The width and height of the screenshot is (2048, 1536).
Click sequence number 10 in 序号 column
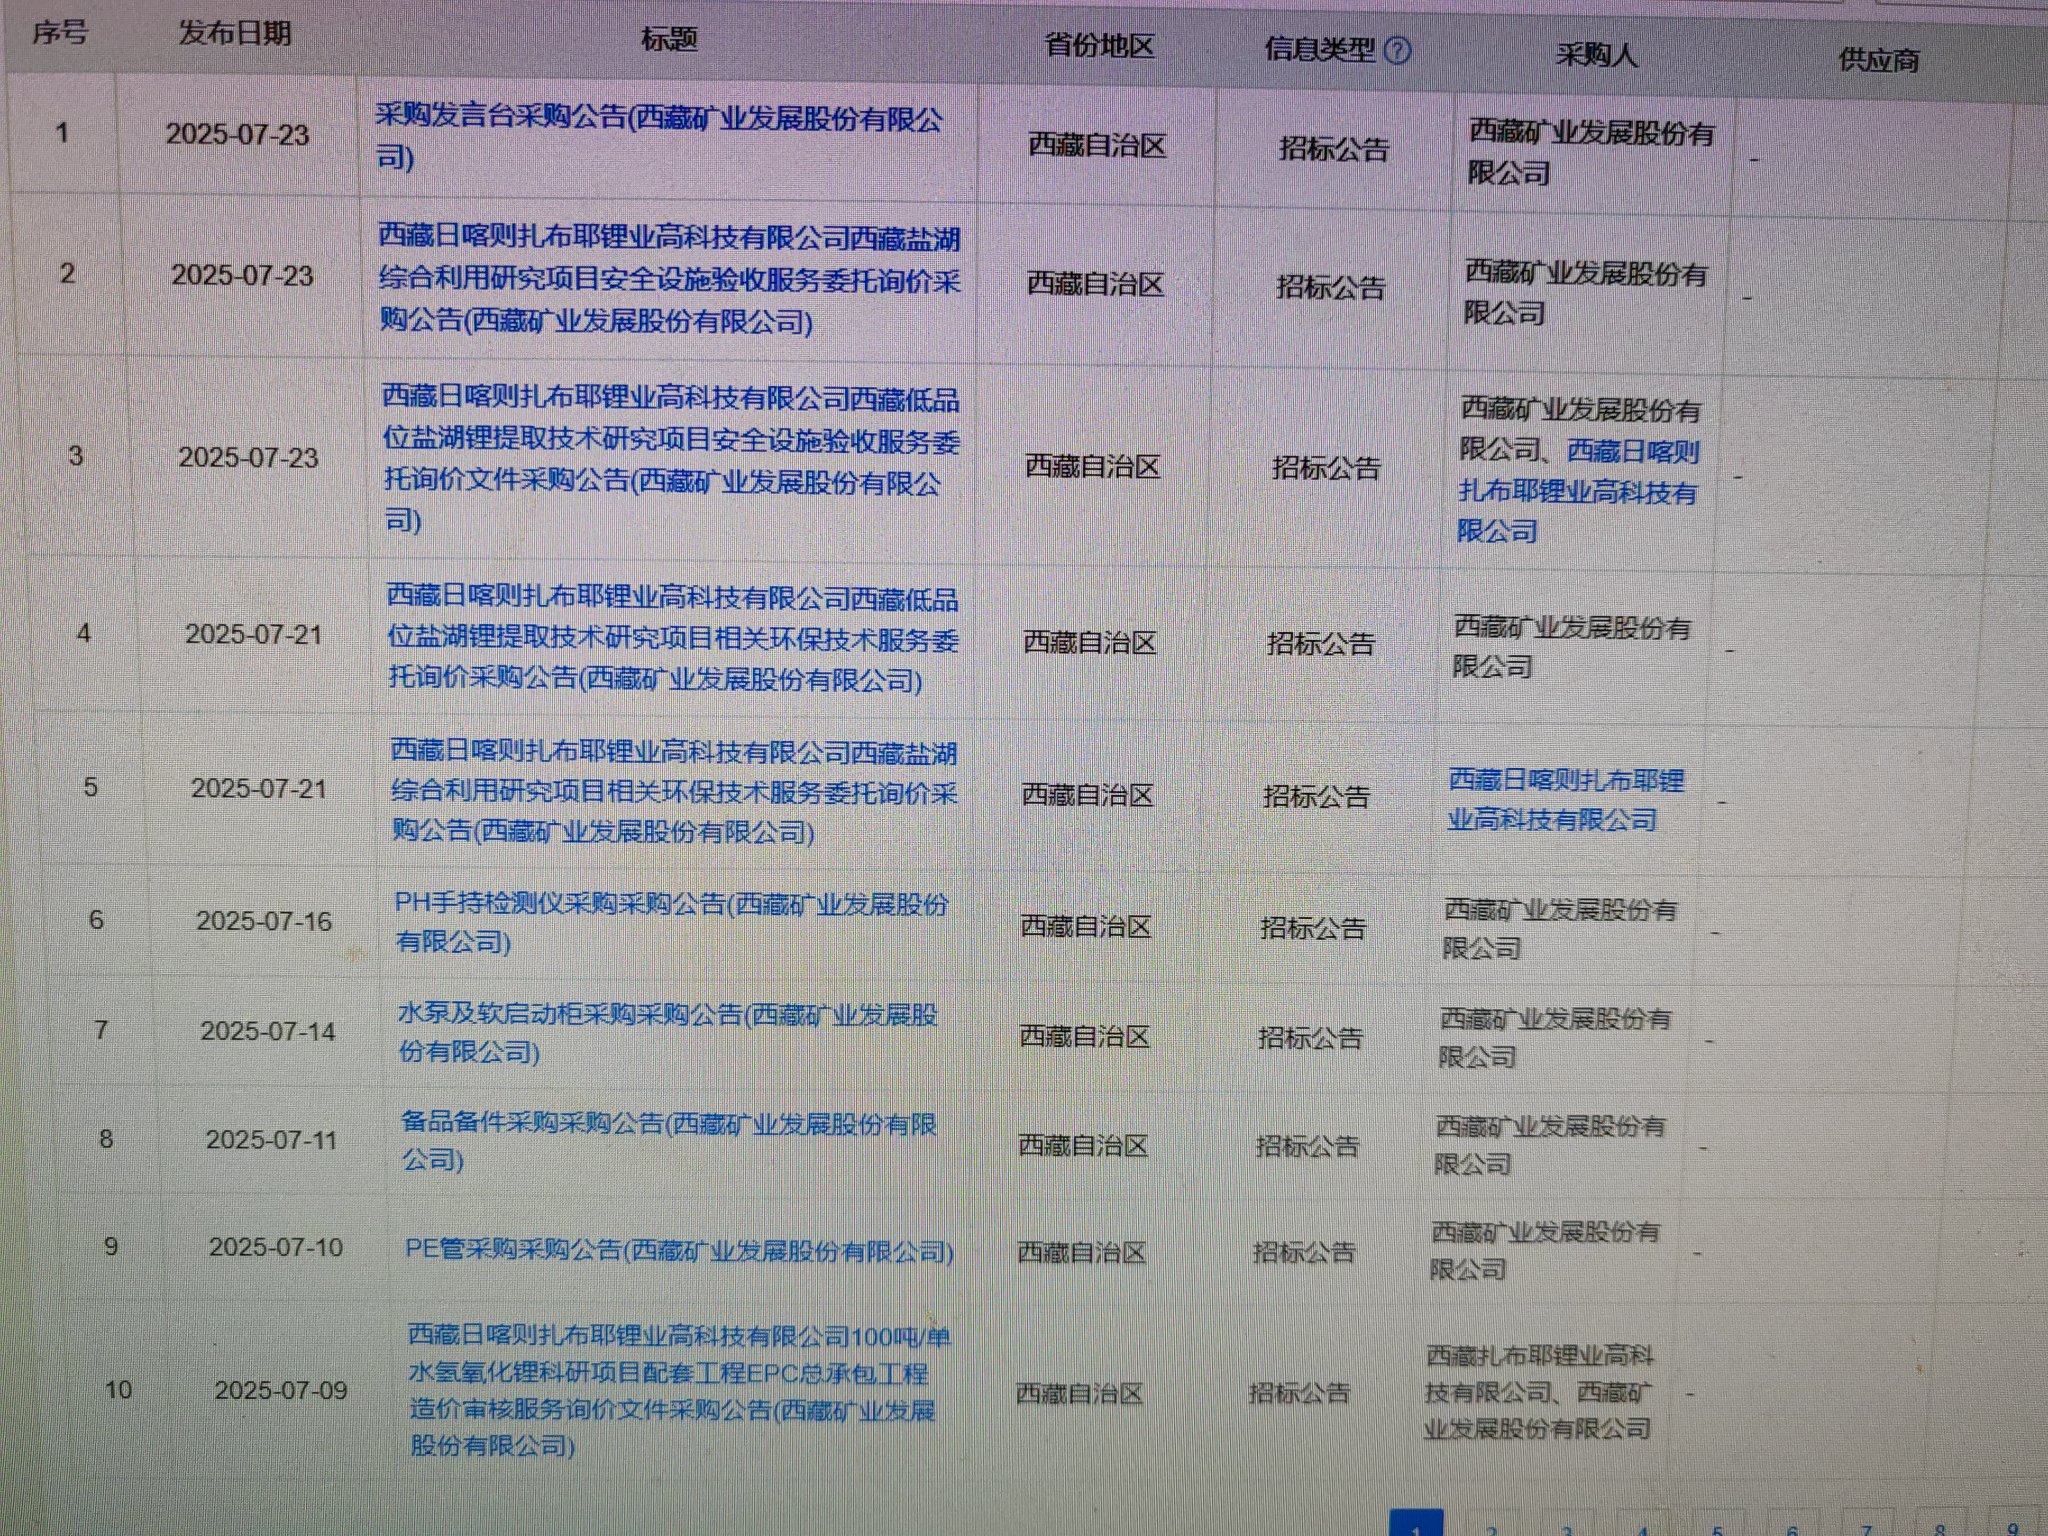point(118,1389)
